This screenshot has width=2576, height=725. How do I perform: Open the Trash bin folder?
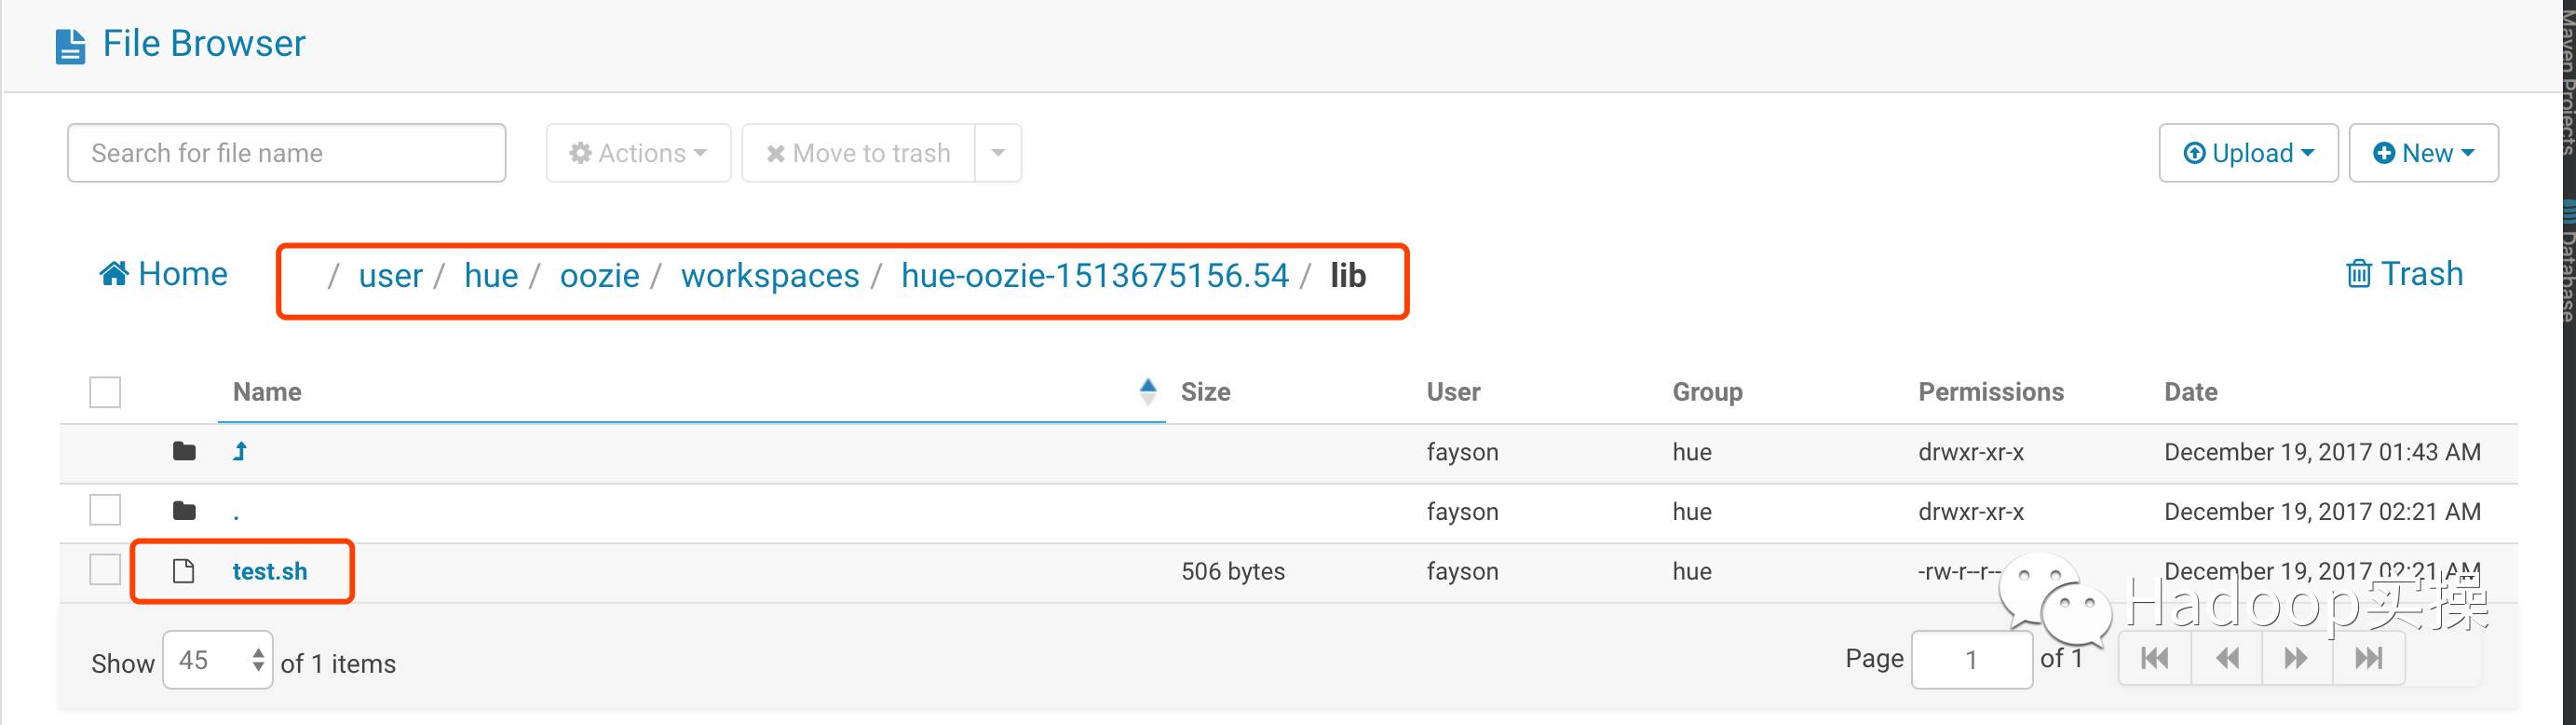[x=2403, y=274]
